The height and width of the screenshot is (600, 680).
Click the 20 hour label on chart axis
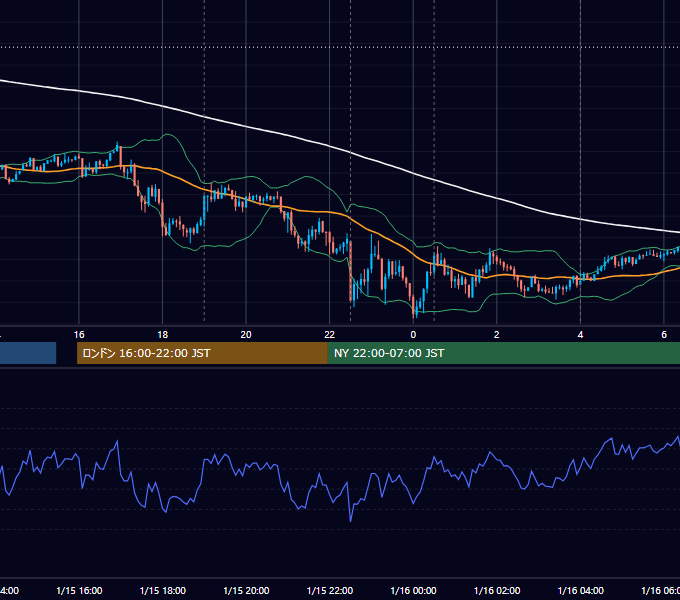[246, 334]
